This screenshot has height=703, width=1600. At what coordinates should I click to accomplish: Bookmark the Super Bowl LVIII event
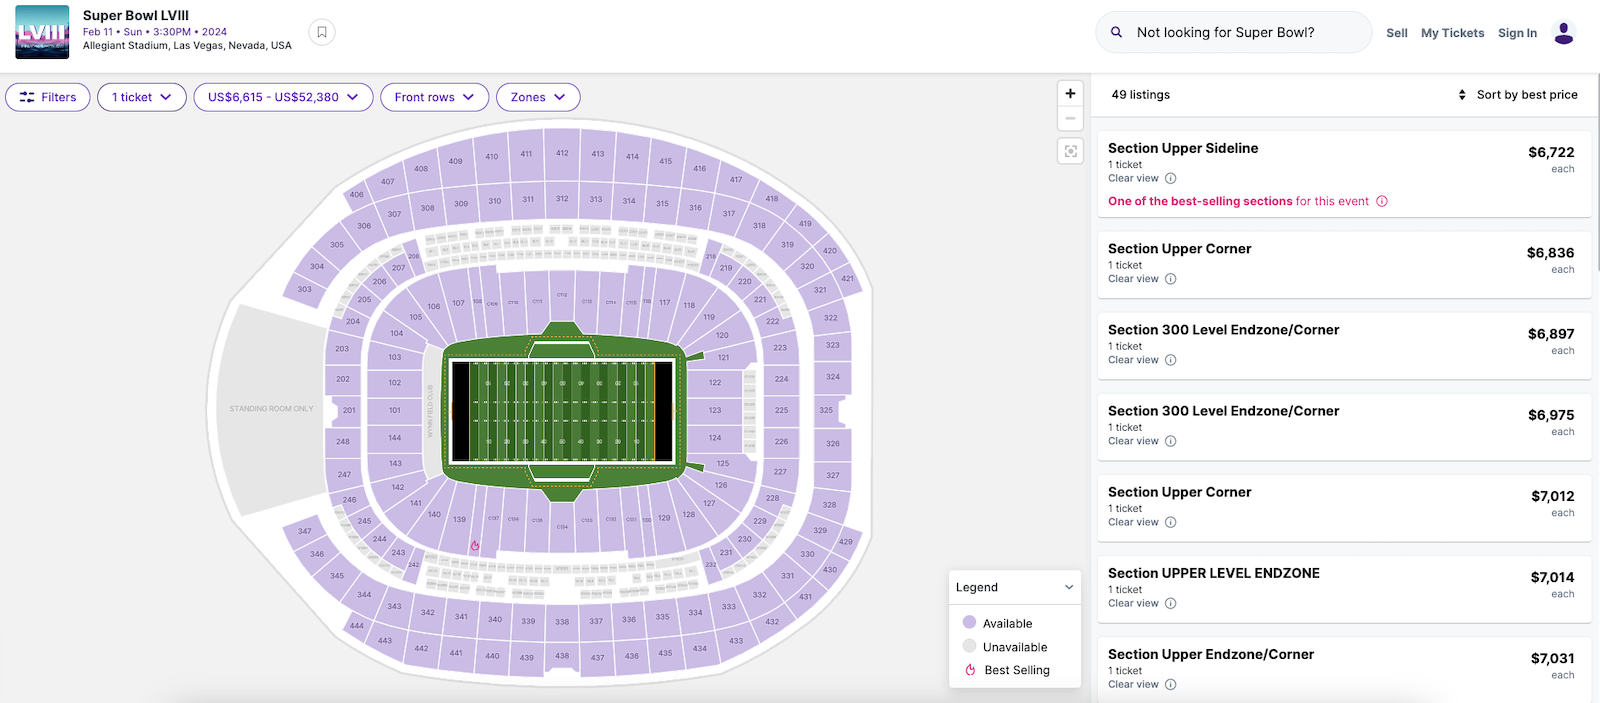(x=322, y=32)
